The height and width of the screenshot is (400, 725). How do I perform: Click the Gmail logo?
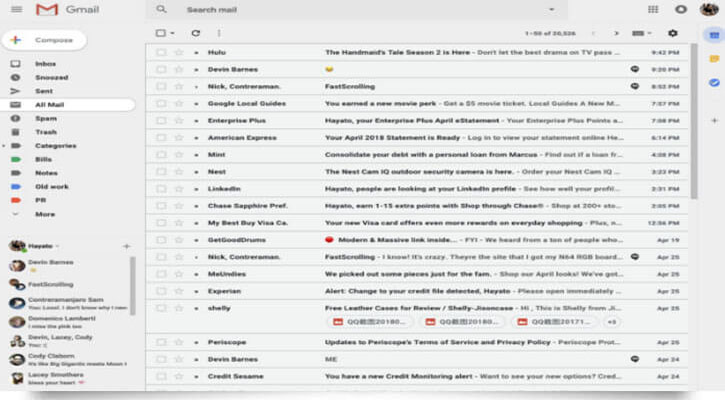pyautogui.click(x=68, y=9)
